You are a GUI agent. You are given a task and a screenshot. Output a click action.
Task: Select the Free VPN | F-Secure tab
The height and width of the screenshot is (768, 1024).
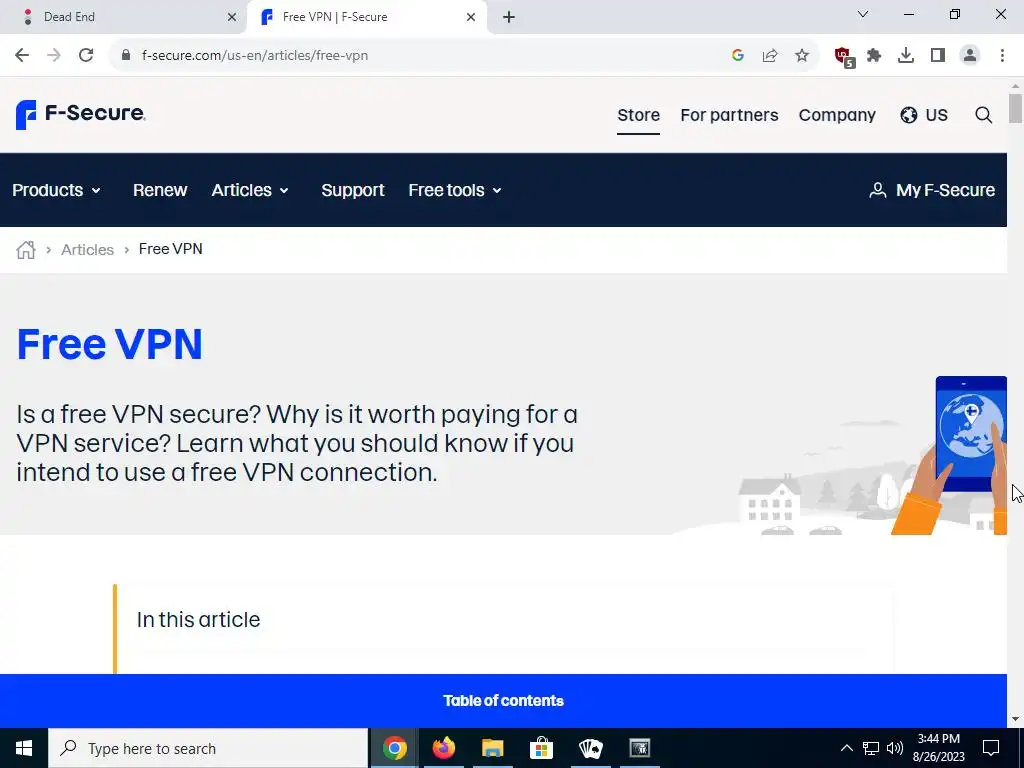click(x=366, y=17)
